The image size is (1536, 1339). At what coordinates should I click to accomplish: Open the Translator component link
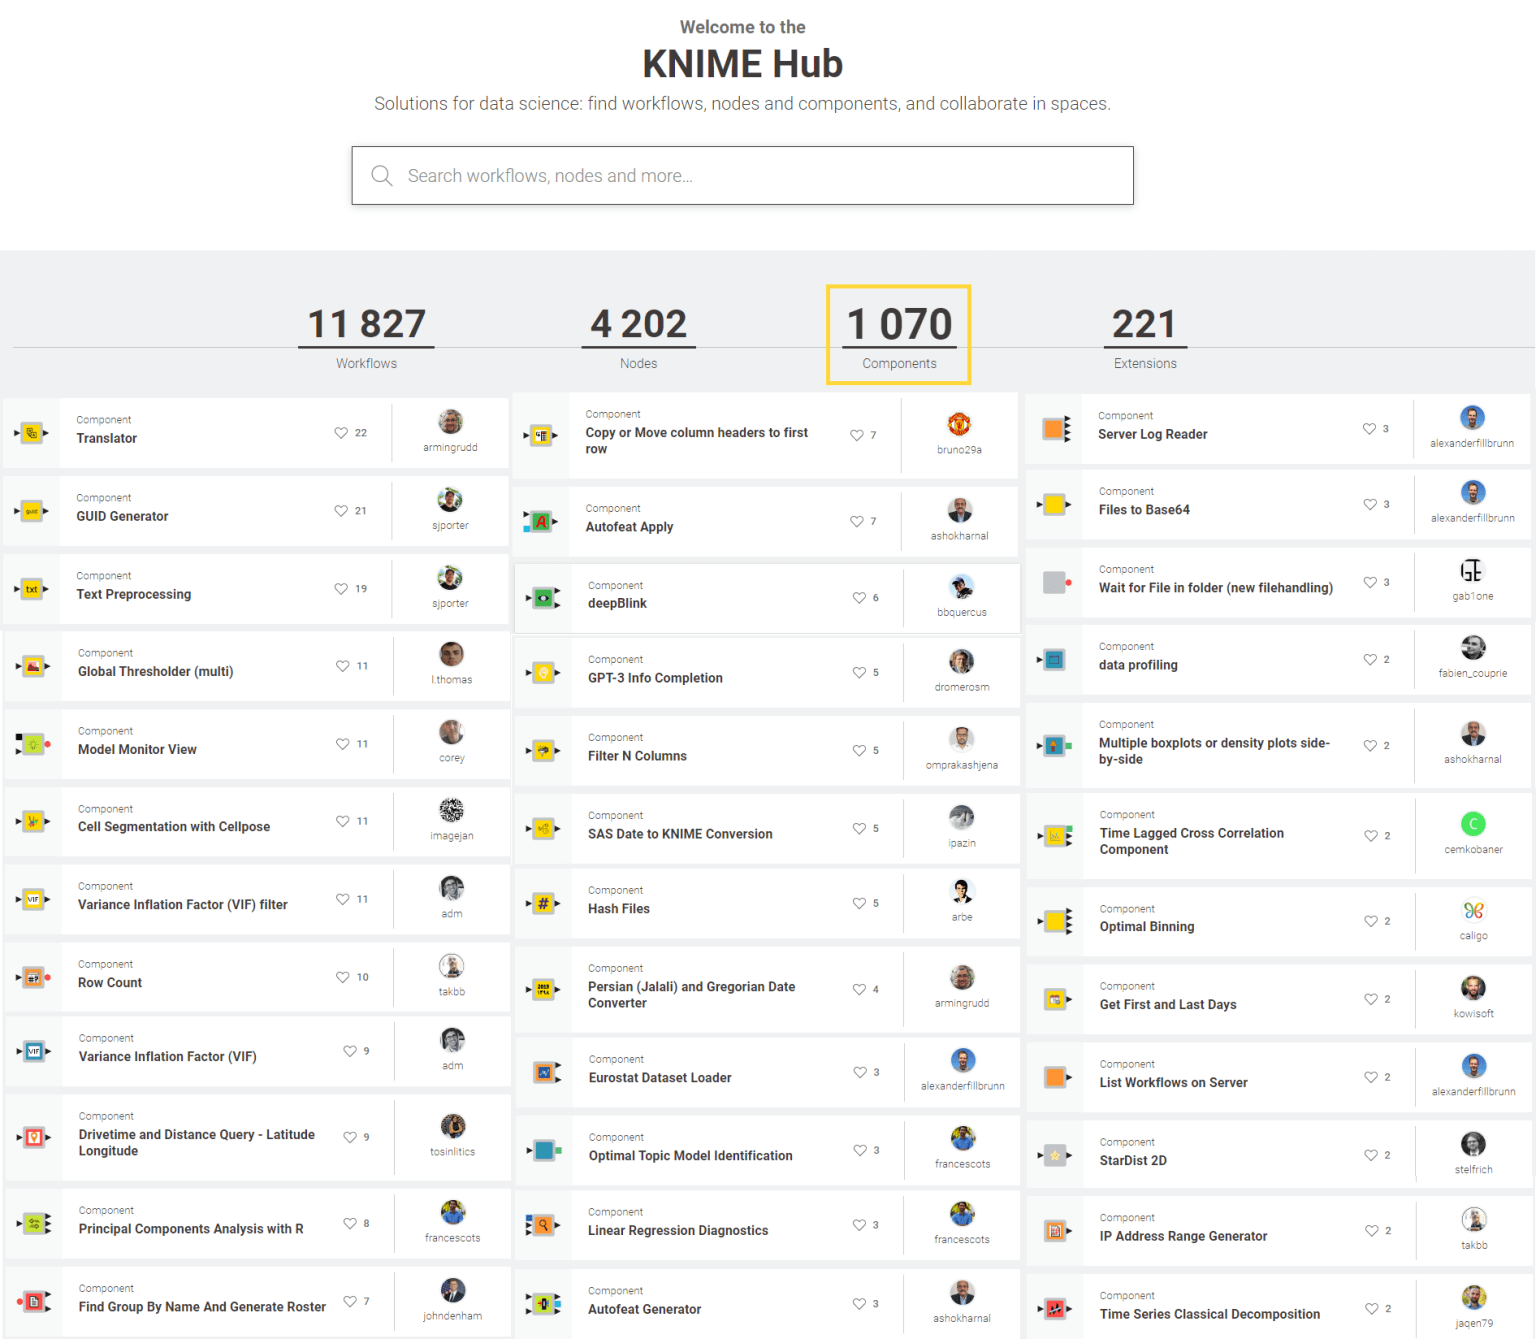click(107, 438)
